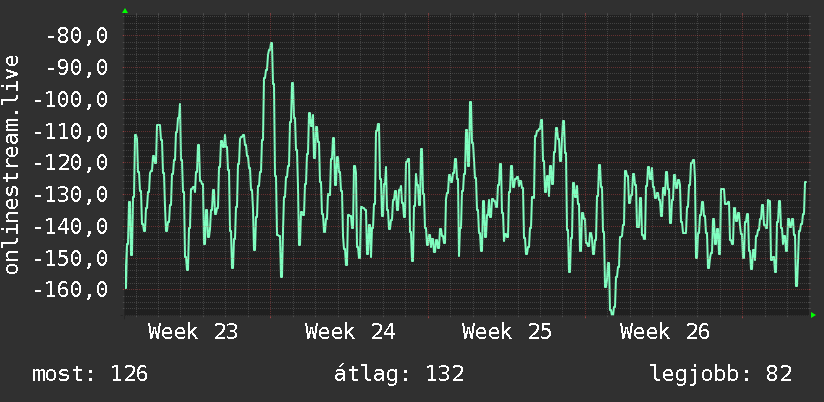Click the 'átlag: 132' average value

(399, 374)
